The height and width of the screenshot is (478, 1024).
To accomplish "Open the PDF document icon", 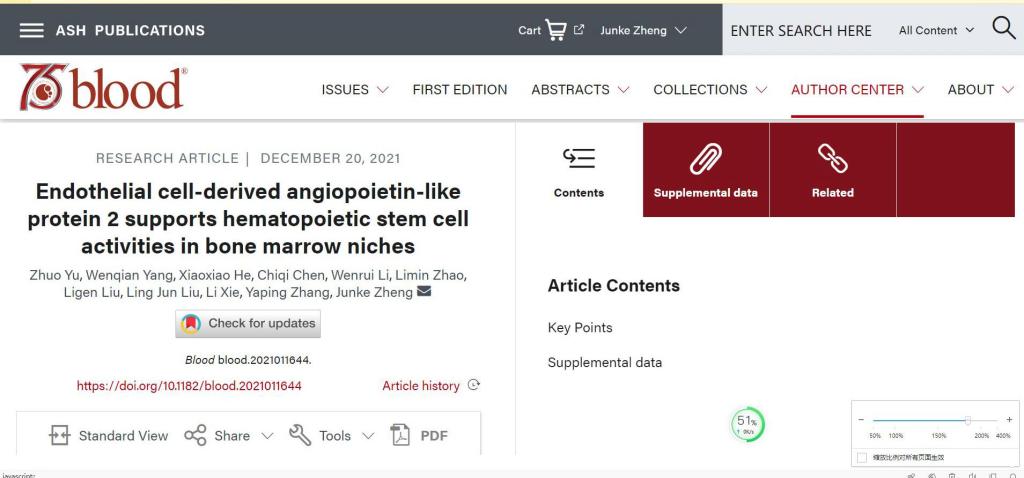I will pos(400,435).
